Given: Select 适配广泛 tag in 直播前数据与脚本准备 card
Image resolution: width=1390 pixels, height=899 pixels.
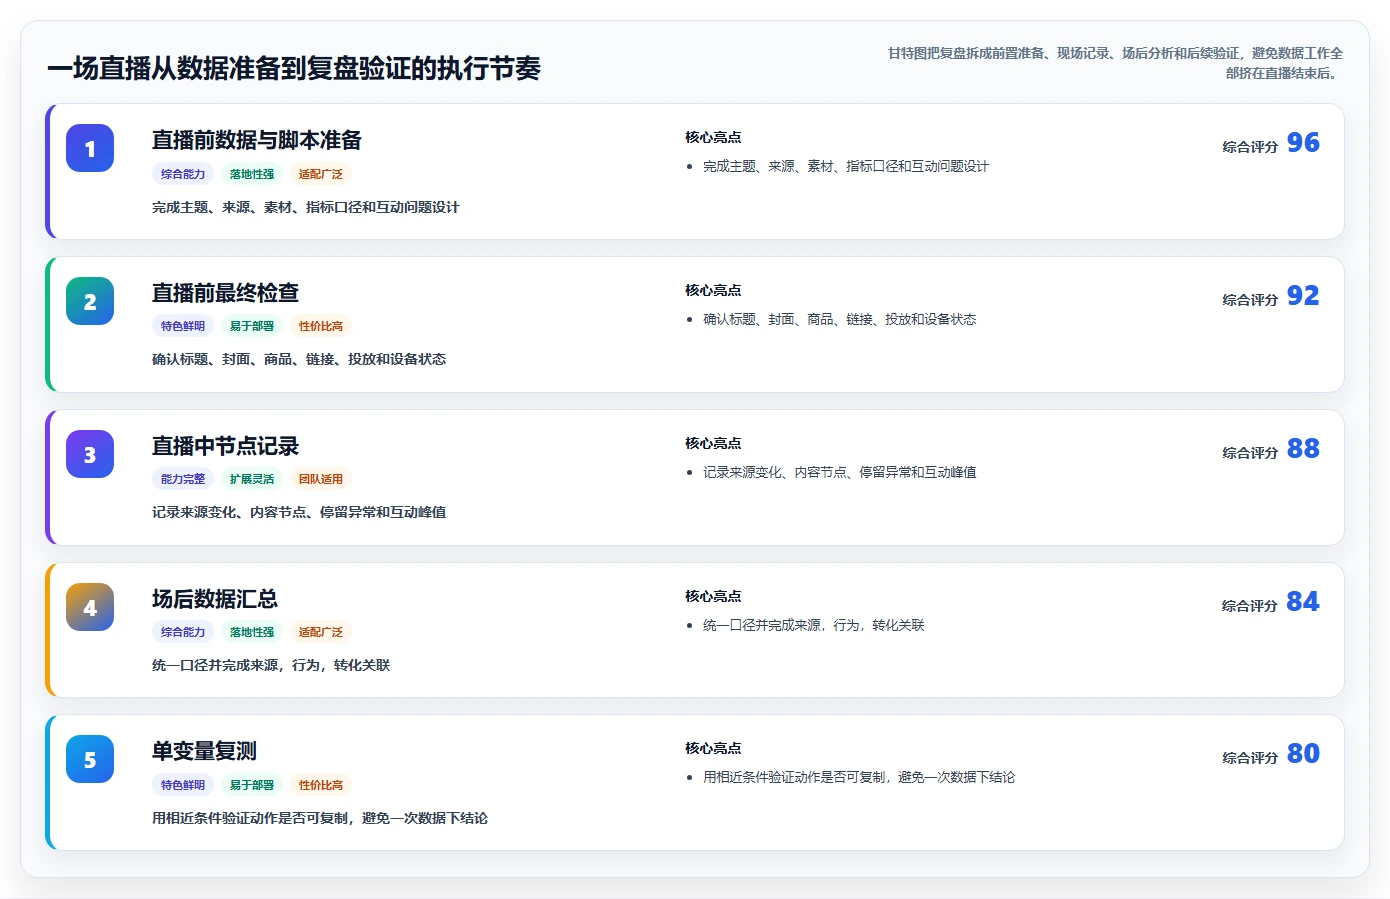Looking at the screenshot, I should [321, 174].
